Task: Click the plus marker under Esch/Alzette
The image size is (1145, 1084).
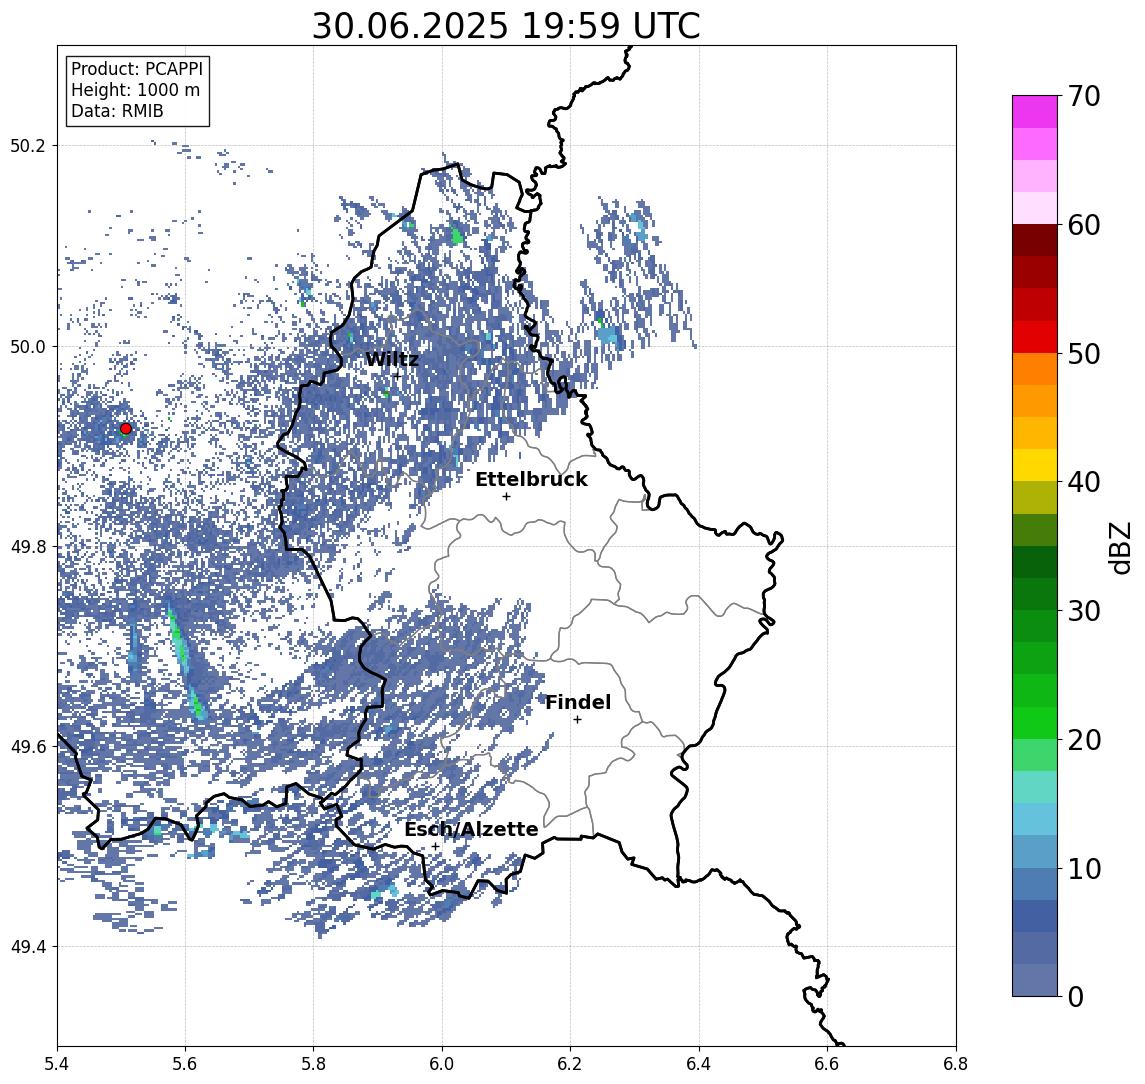Action: pos(435,847)
